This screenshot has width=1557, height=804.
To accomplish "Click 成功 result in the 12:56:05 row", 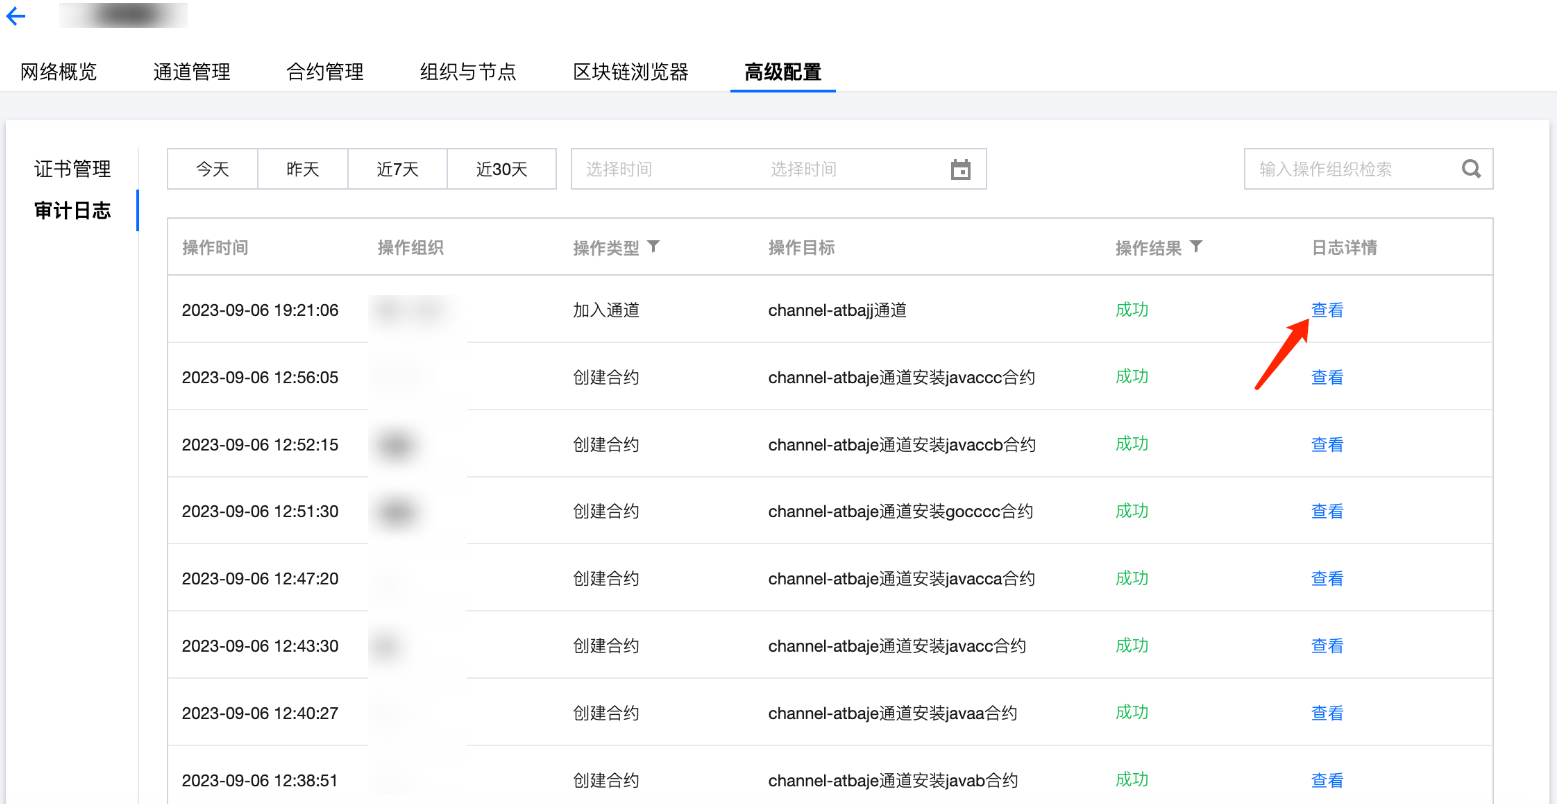I will (x=1132, y=377).
